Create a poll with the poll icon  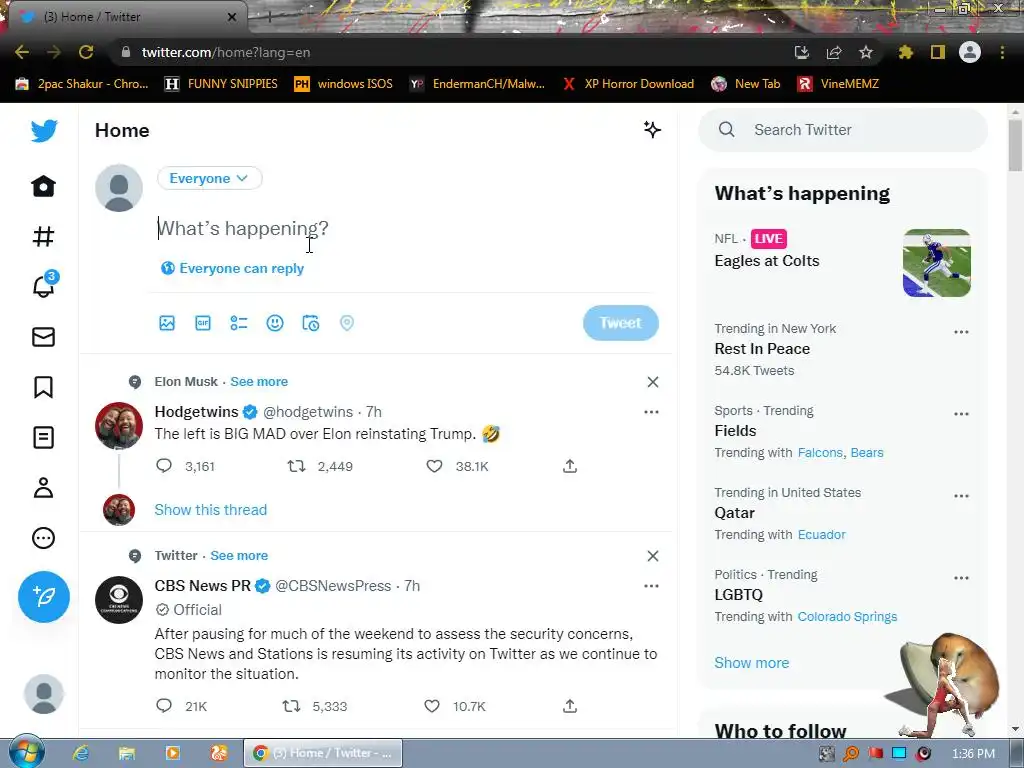point(239,323)
